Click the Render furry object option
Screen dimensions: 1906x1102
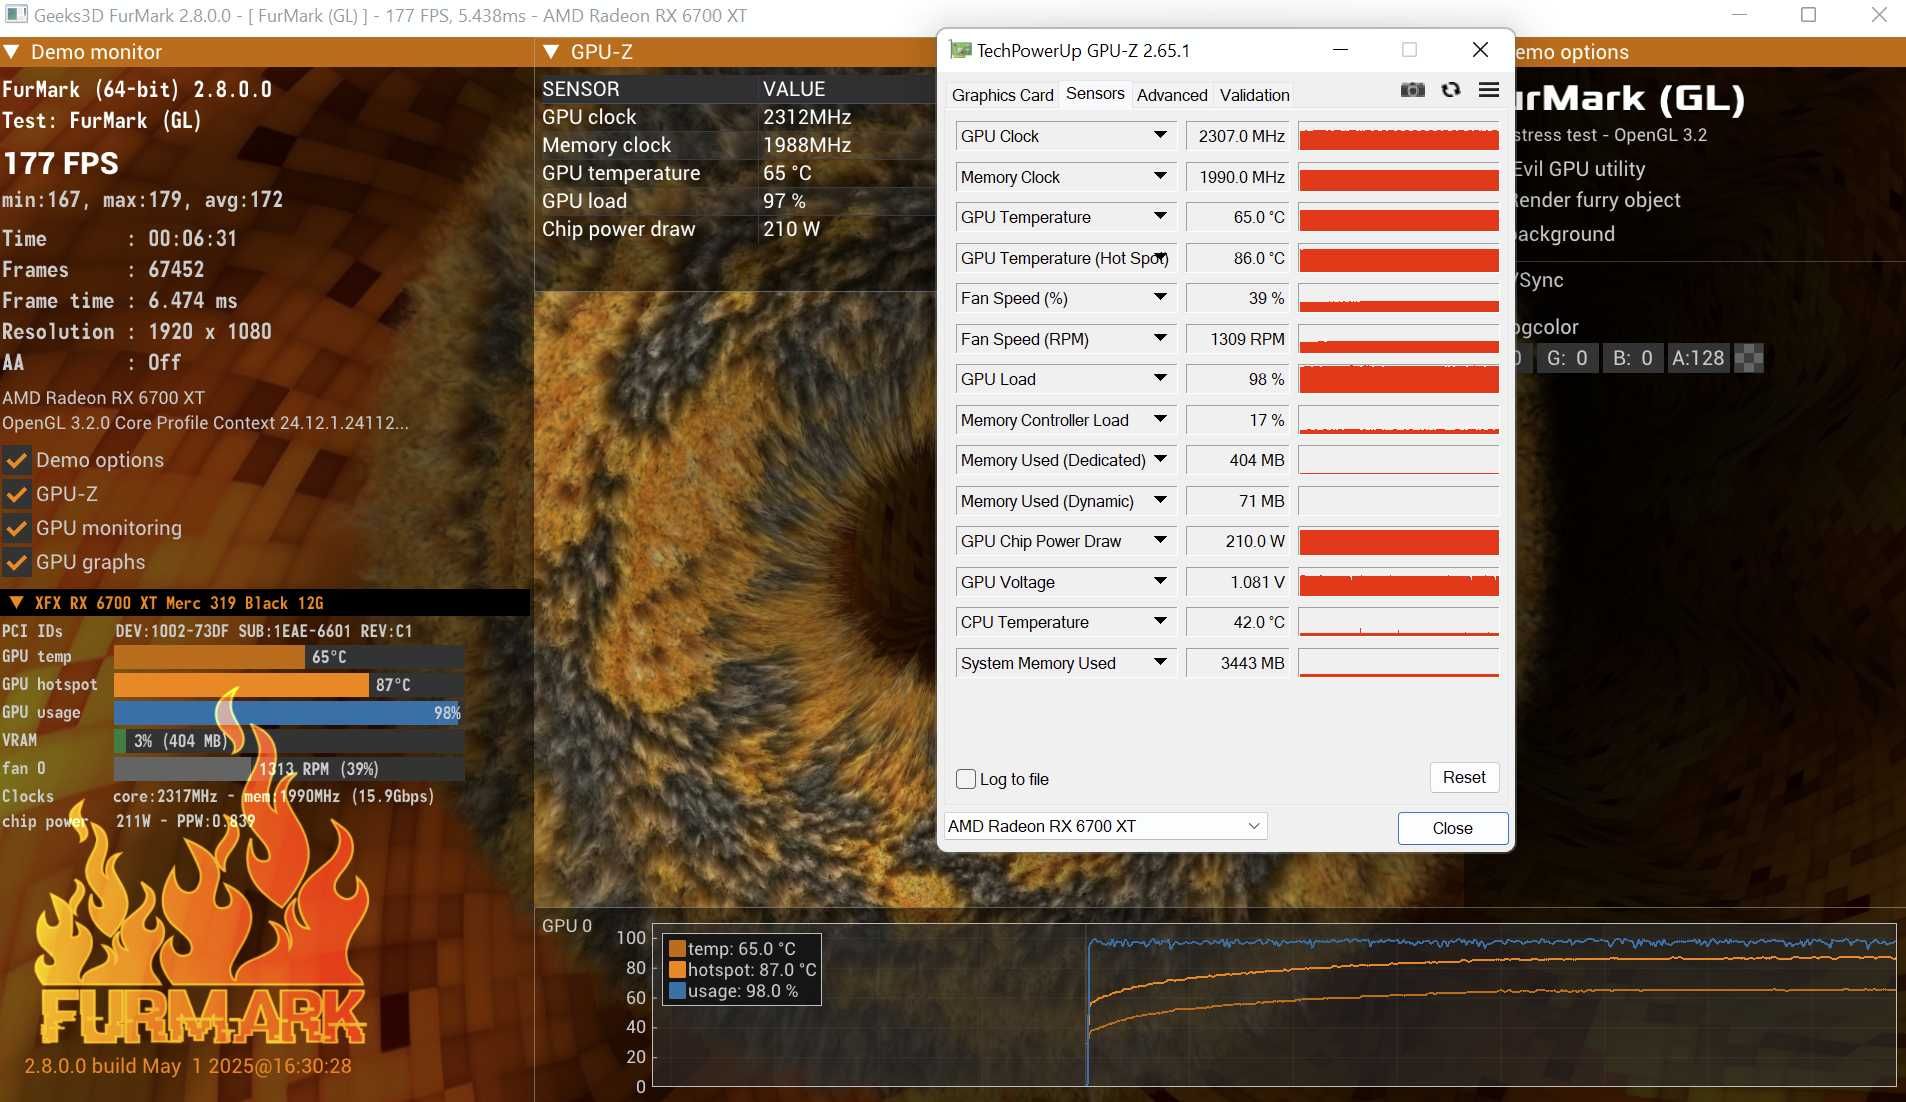pyautogui.click(x=1596, y=200)
